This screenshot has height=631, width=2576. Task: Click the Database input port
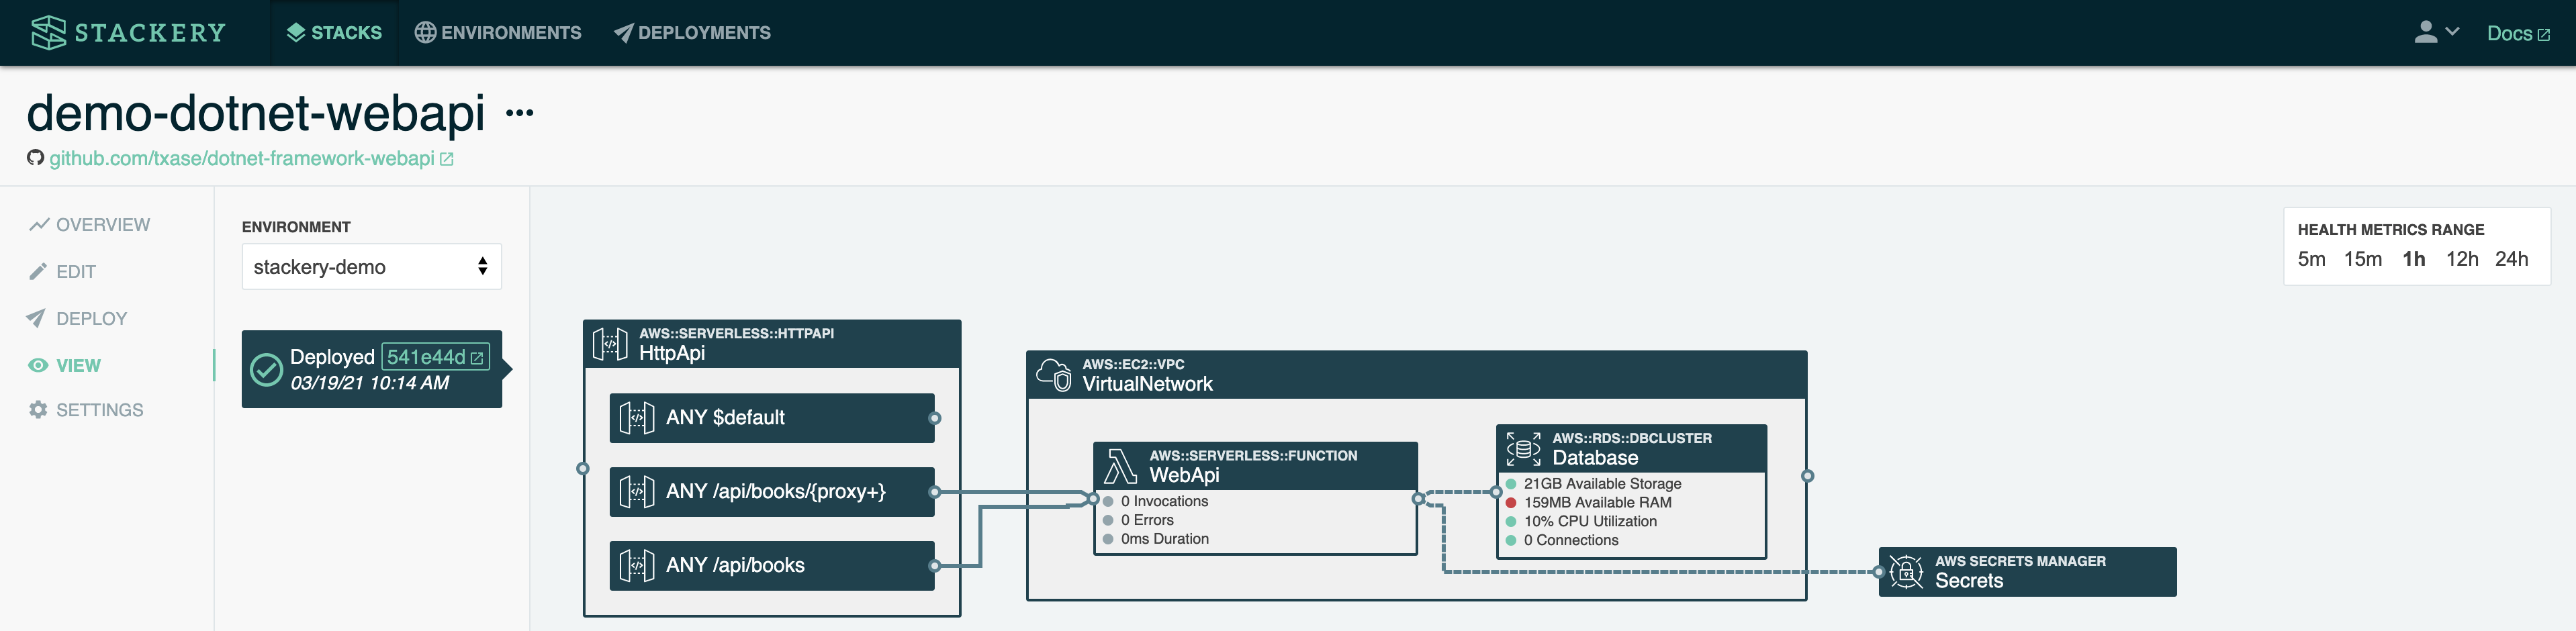click(1496, 492)
